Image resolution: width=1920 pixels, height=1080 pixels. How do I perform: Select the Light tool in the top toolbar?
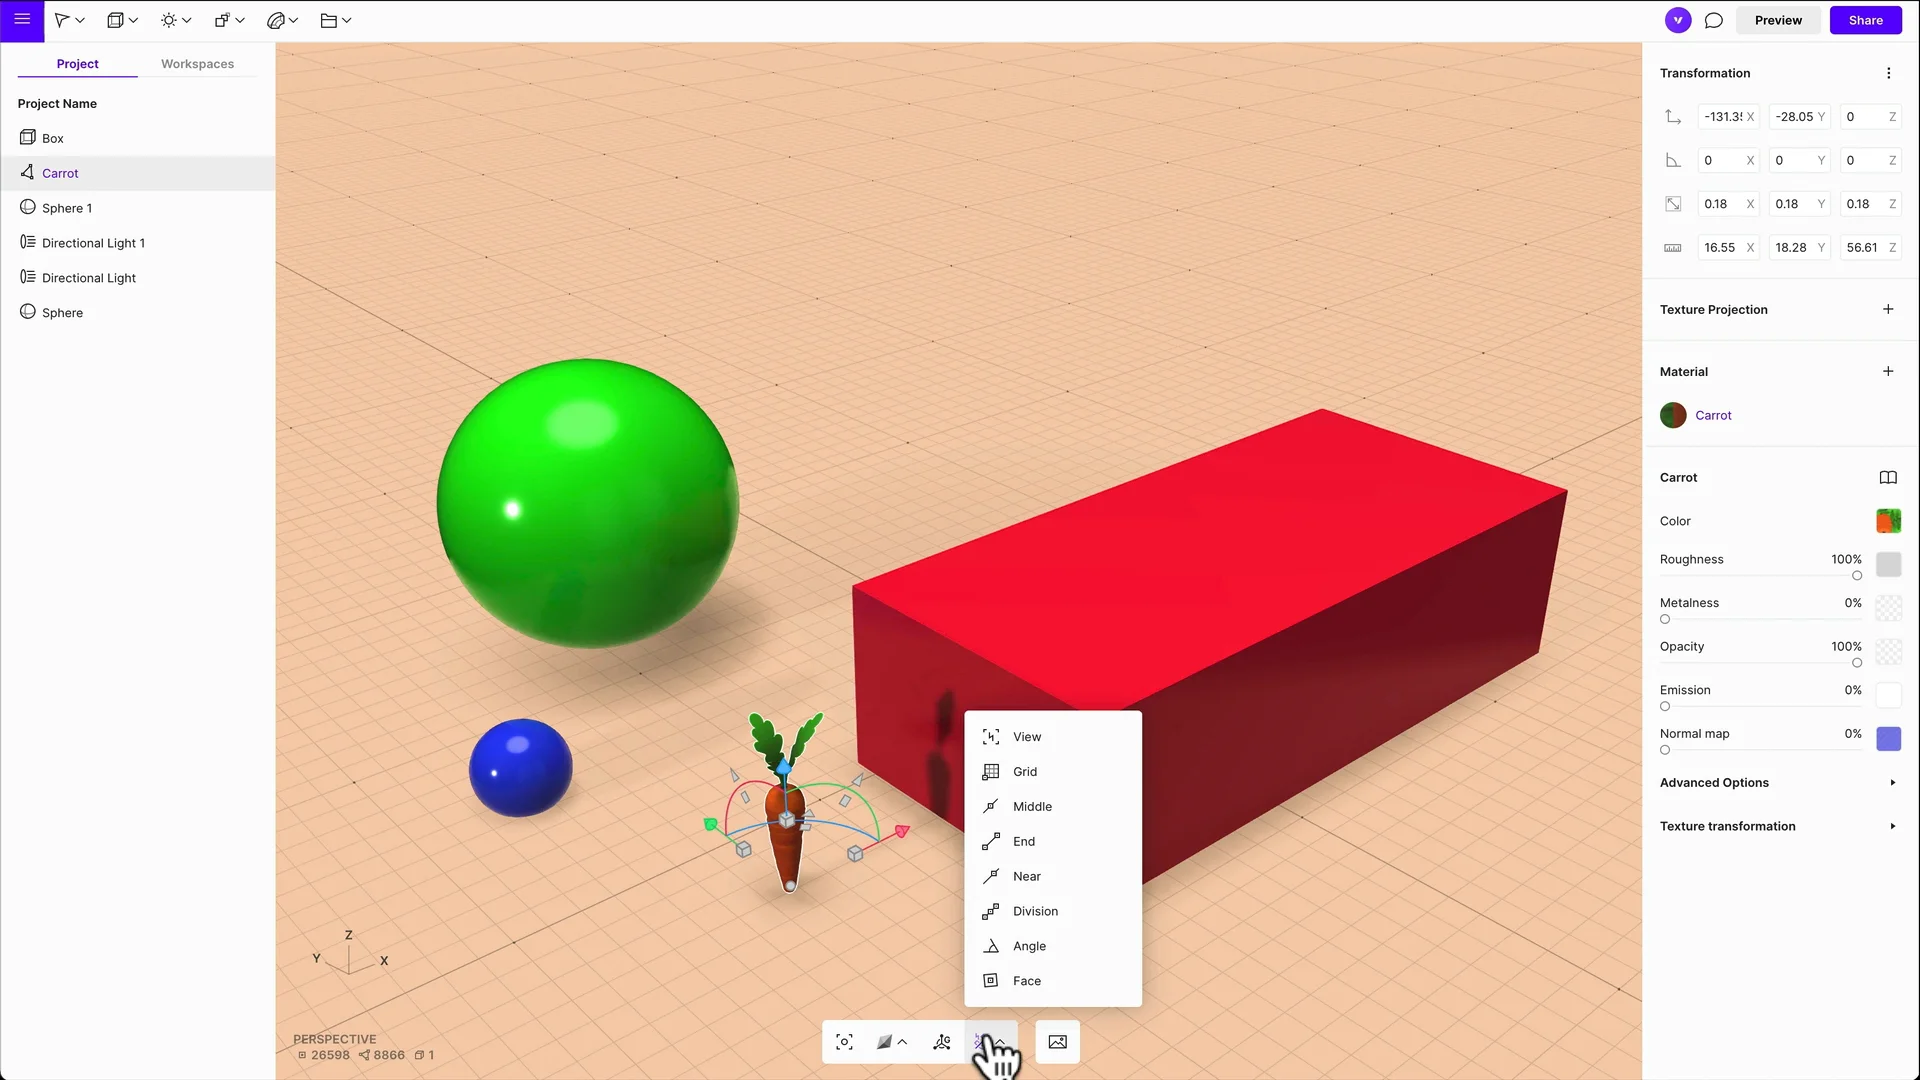[x=170, y=20]
